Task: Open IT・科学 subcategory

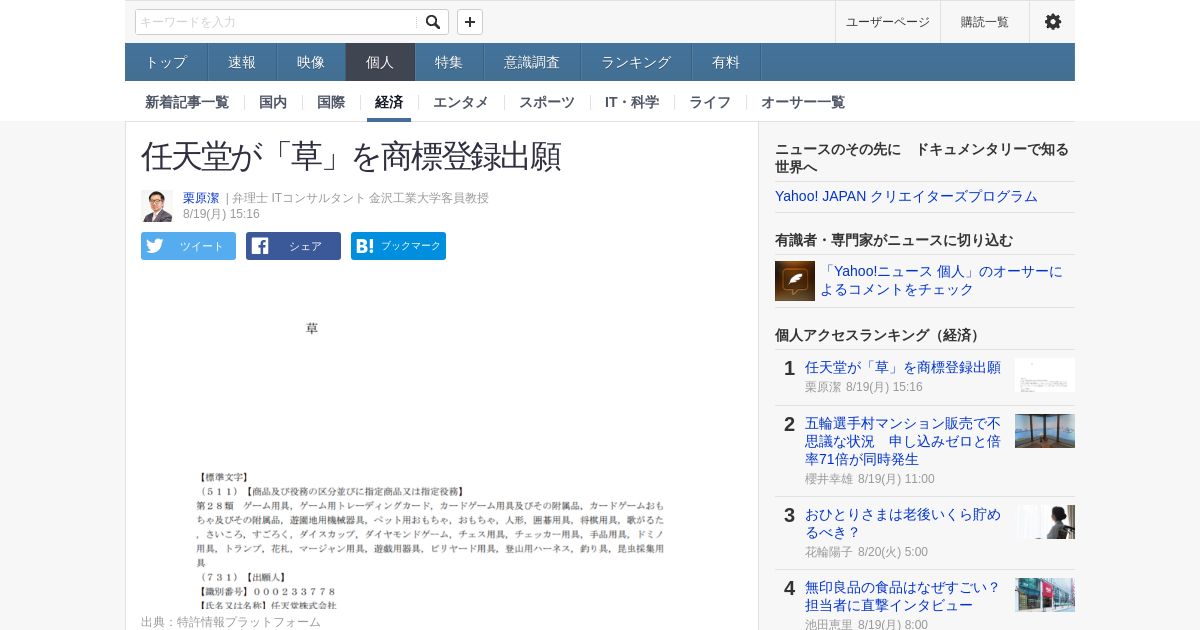Action: click(x=632, y=102)
